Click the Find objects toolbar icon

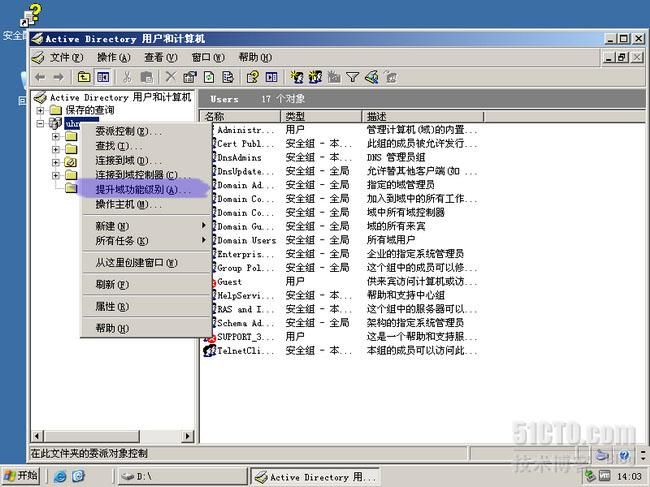click(x=372, y=77)
